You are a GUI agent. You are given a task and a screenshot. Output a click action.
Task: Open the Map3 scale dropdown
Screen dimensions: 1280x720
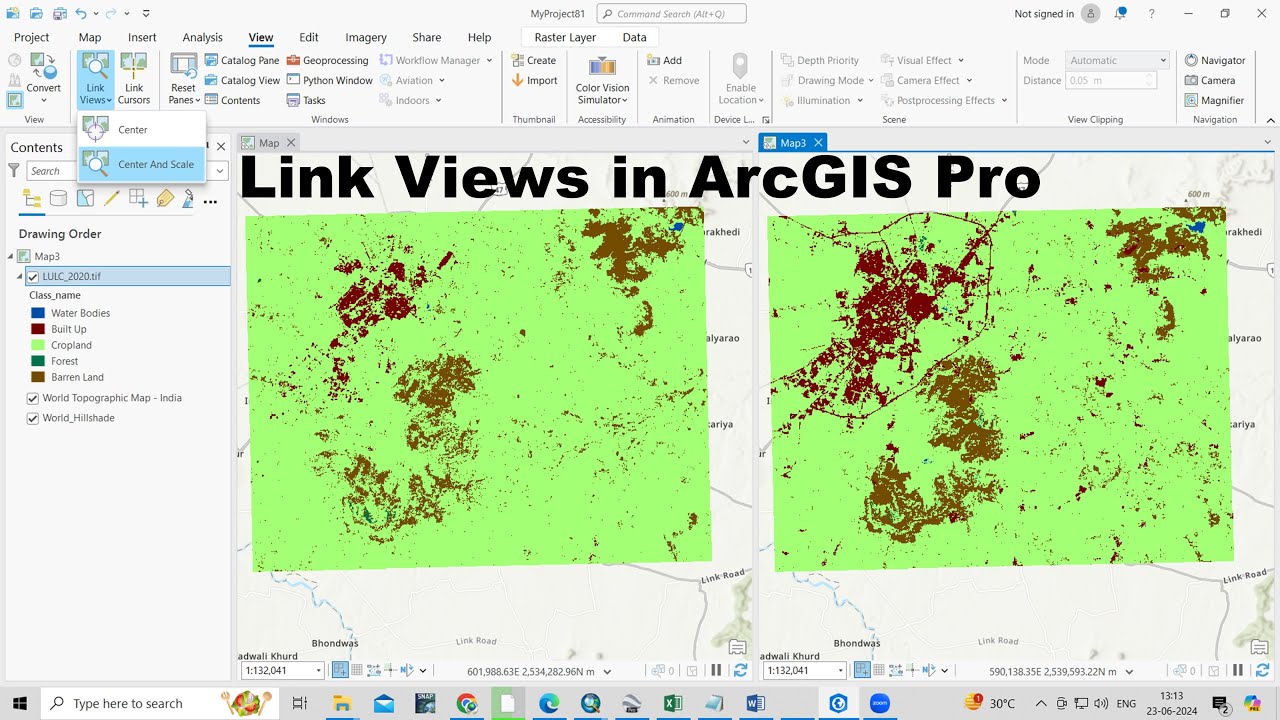click(x=840, y=671)
